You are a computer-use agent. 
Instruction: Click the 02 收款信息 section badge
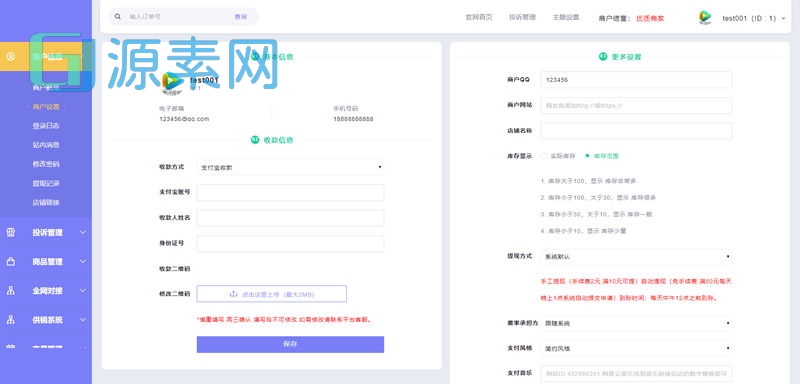(255, 140)
